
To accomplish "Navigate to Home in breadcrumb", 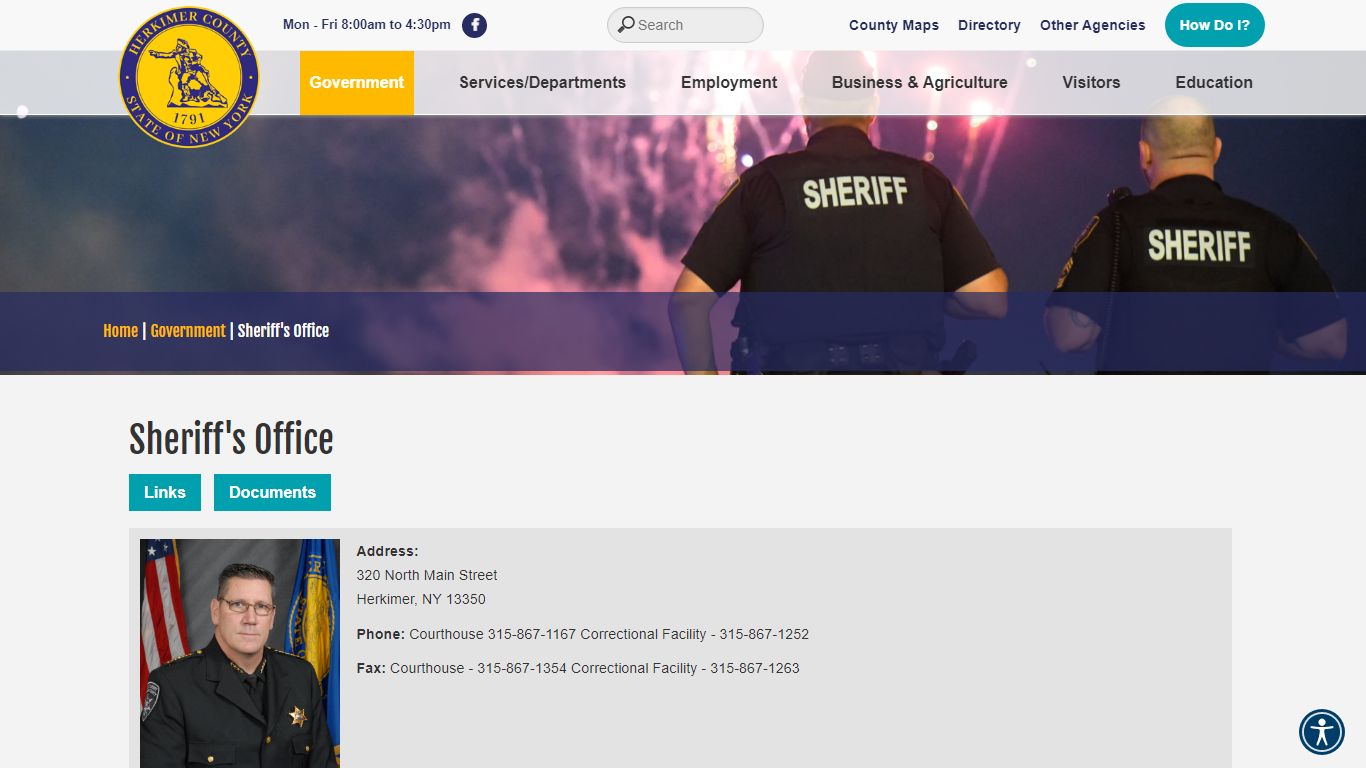I will [x=120, y=331].
